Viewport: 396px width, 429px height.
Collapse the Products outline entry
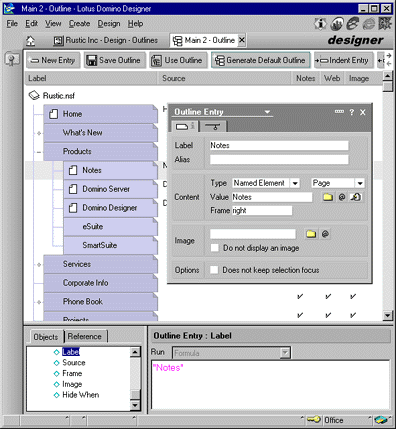(39, 152)
